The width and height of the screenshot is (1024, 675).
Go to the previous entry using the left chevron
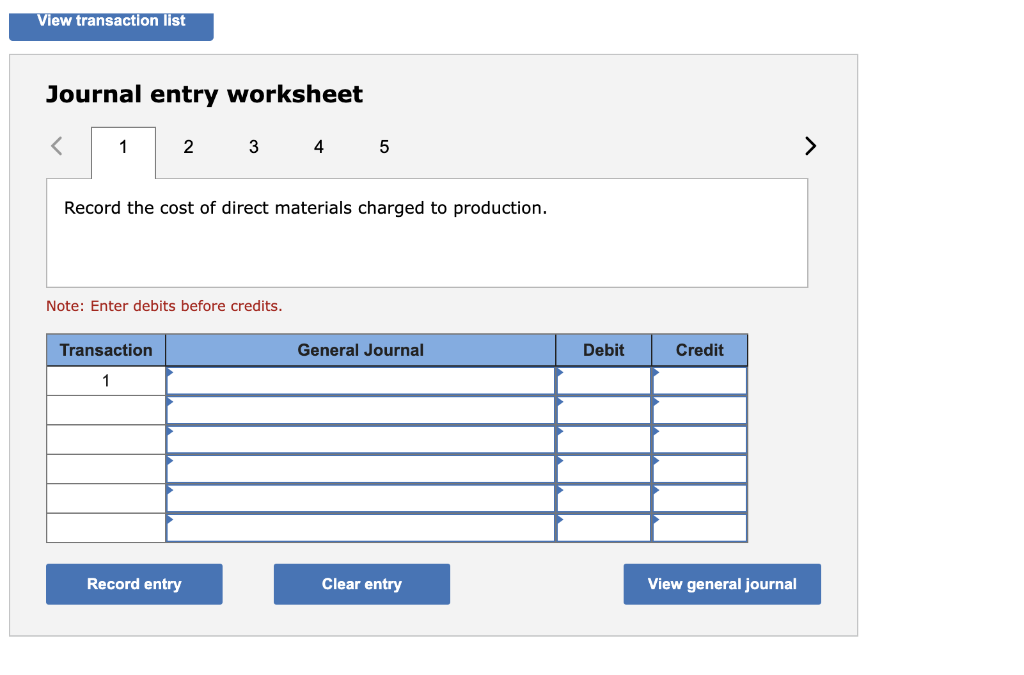[57, 146]
